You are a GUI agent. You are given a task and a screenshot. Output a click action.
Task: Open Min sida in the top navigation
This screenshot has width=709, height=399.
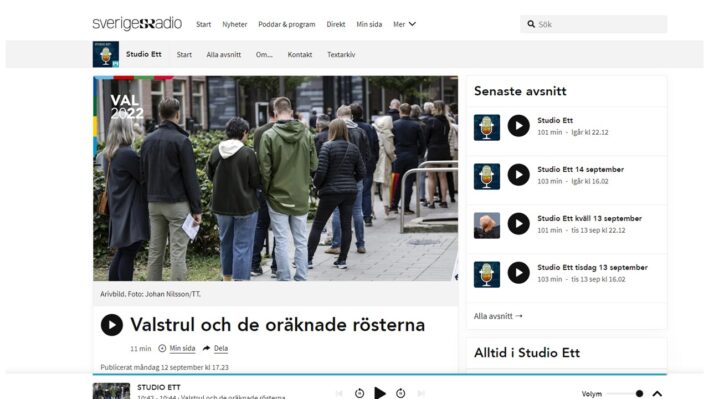(x=369, y=24)
